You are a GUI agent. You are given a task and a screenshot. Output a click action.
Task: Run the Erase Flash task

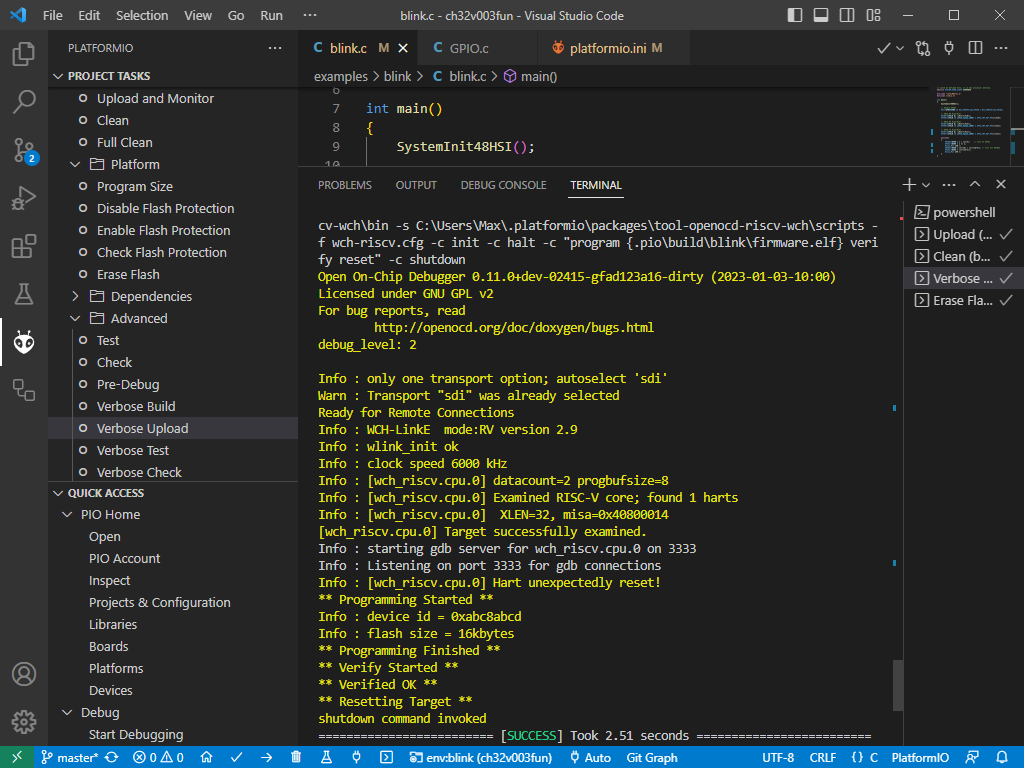click(x=128, y=274)
